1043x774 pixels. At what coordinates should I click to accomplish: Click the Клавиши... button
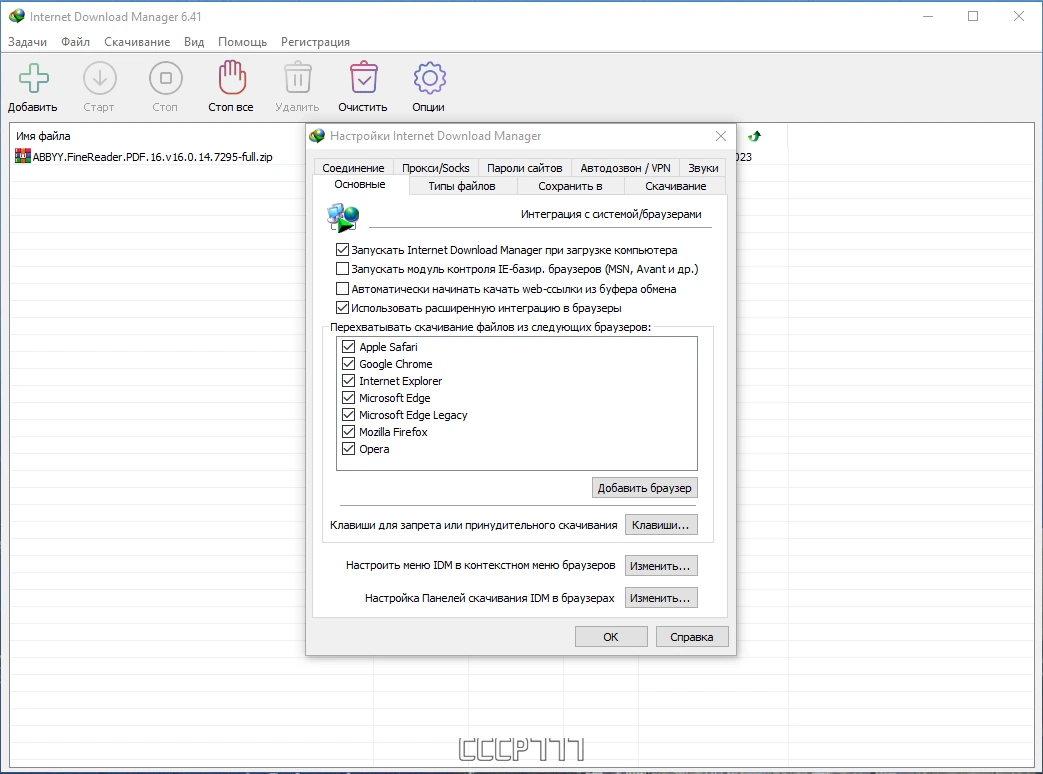click(x=661, y=525)
